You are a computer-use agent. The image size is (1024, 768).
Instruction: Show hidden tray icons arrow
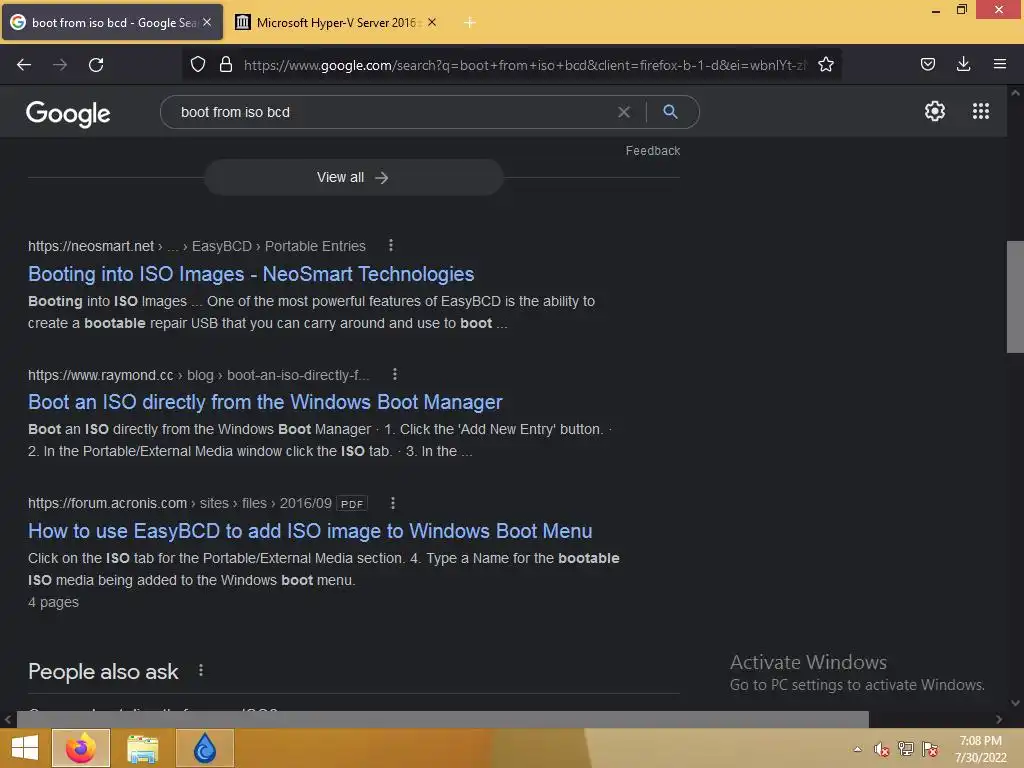pos(857,749)
